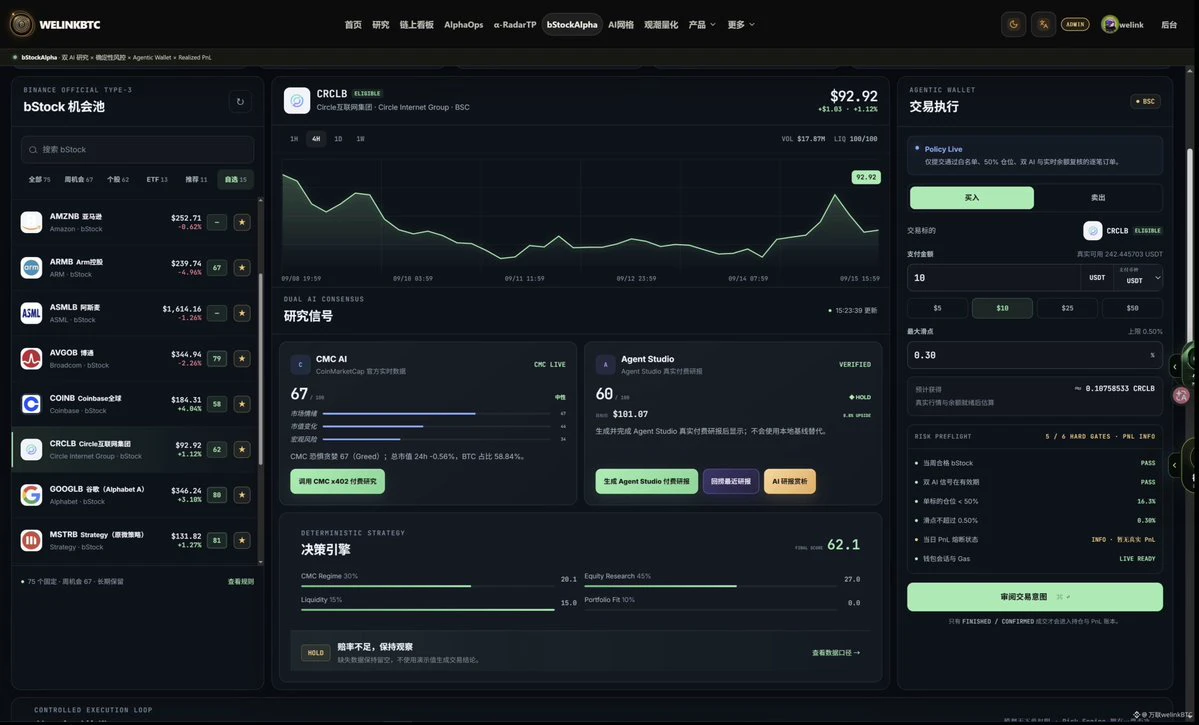This screenshot has height=725, width=1199.
Task: Select the 全部 75 filter tab
Action: pos(39,180)
